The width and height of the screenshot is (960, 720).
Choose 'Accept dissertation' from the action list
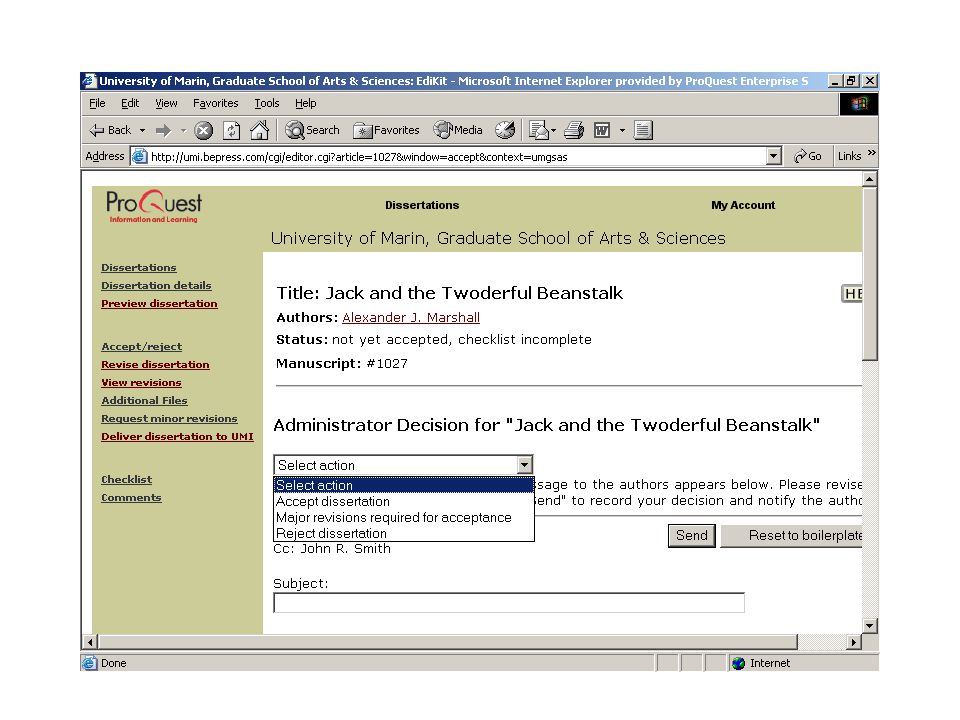[403, 501]
